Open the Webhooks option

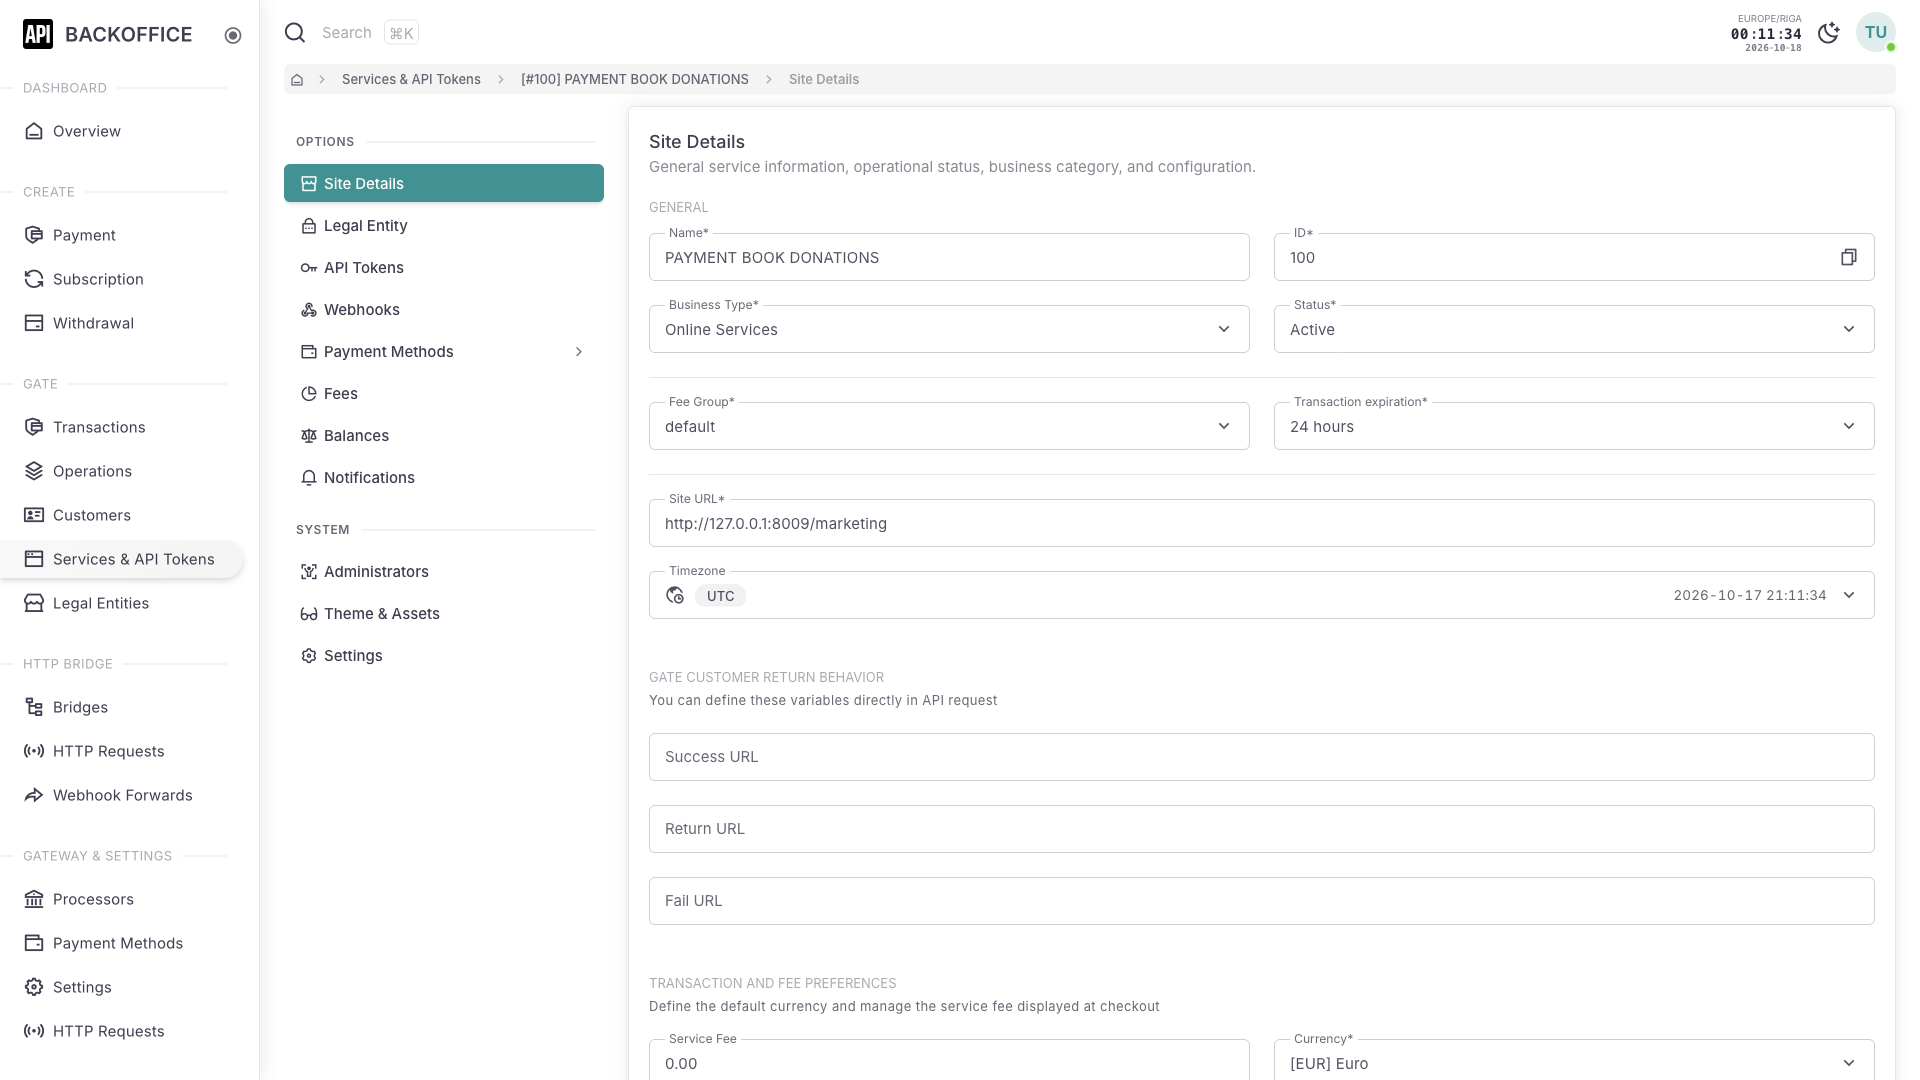point(444,310)
